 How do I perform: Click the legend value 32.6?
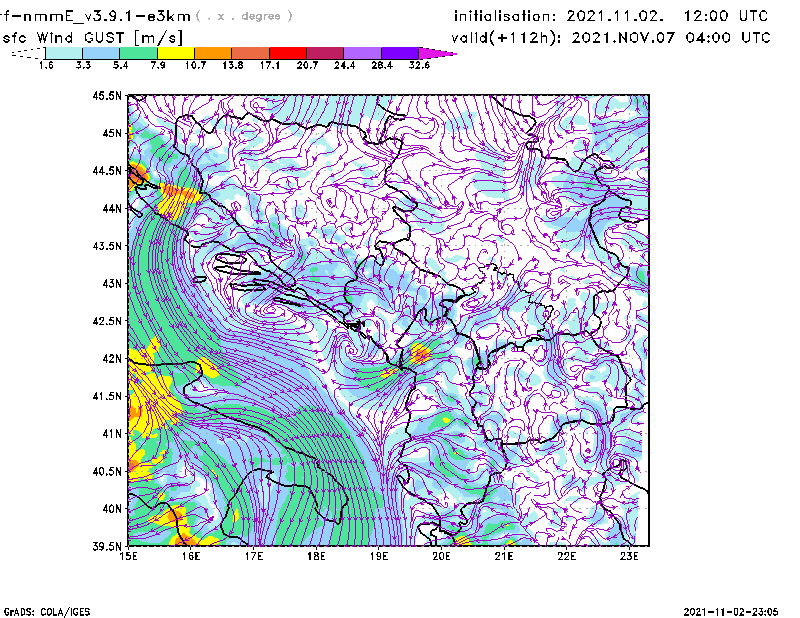click(419, 65)
